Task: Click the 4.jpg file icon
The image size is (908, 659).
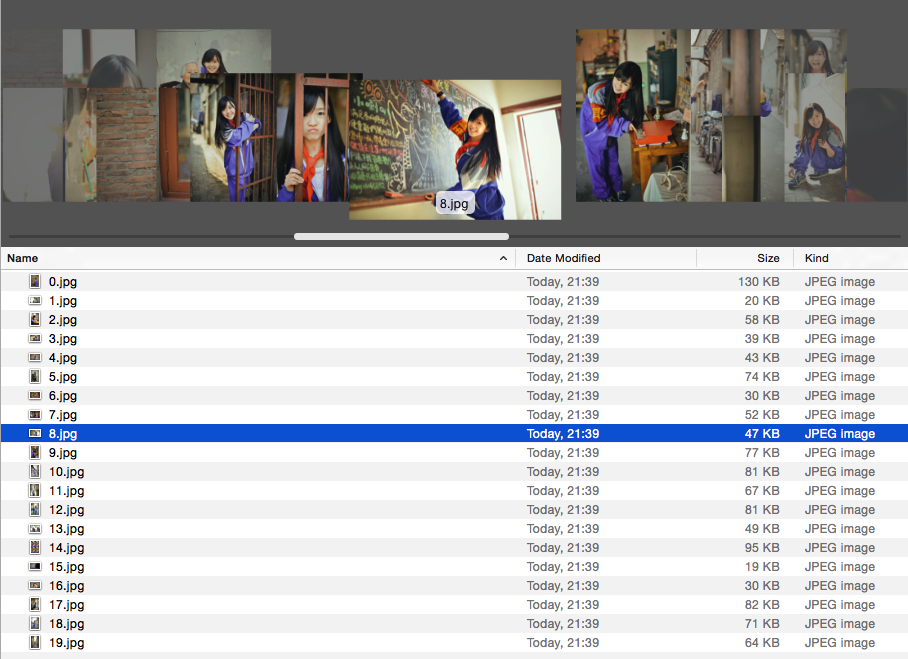Action: coord(35,357)
